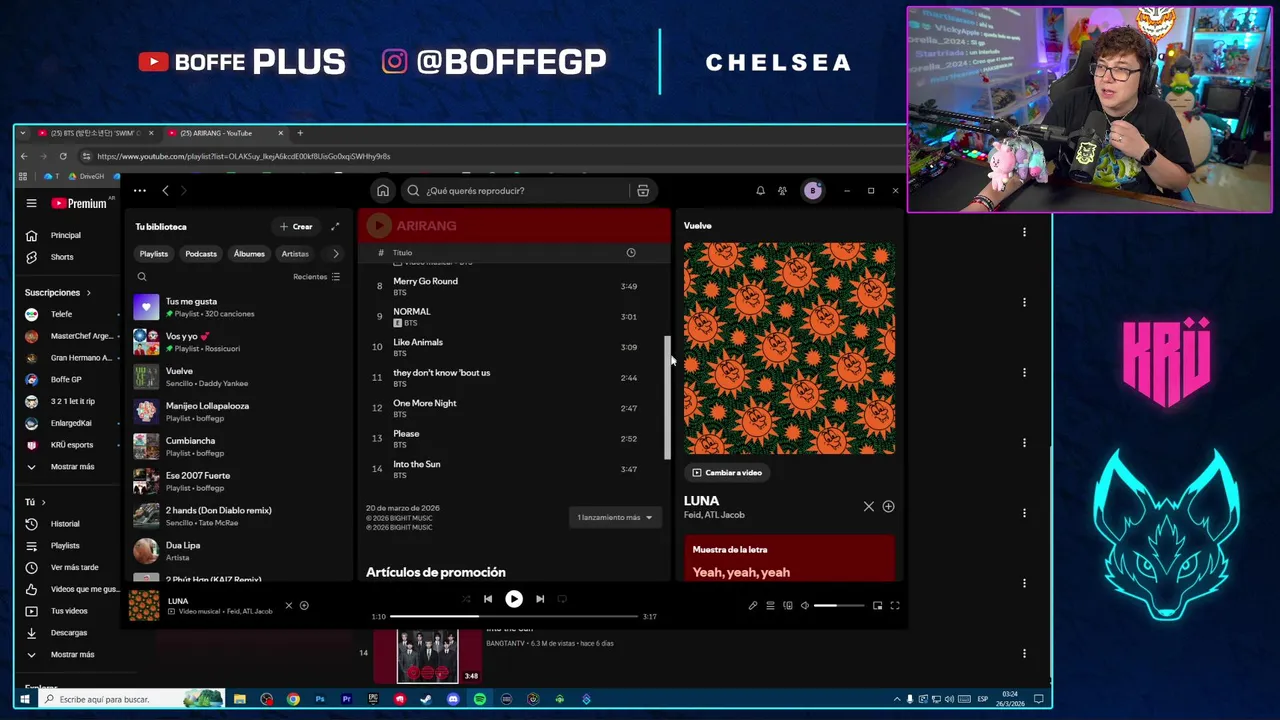Open Spotify profile avatar B
The height and width of the screenshot is (720, 1280).
(x=812, y=191)
